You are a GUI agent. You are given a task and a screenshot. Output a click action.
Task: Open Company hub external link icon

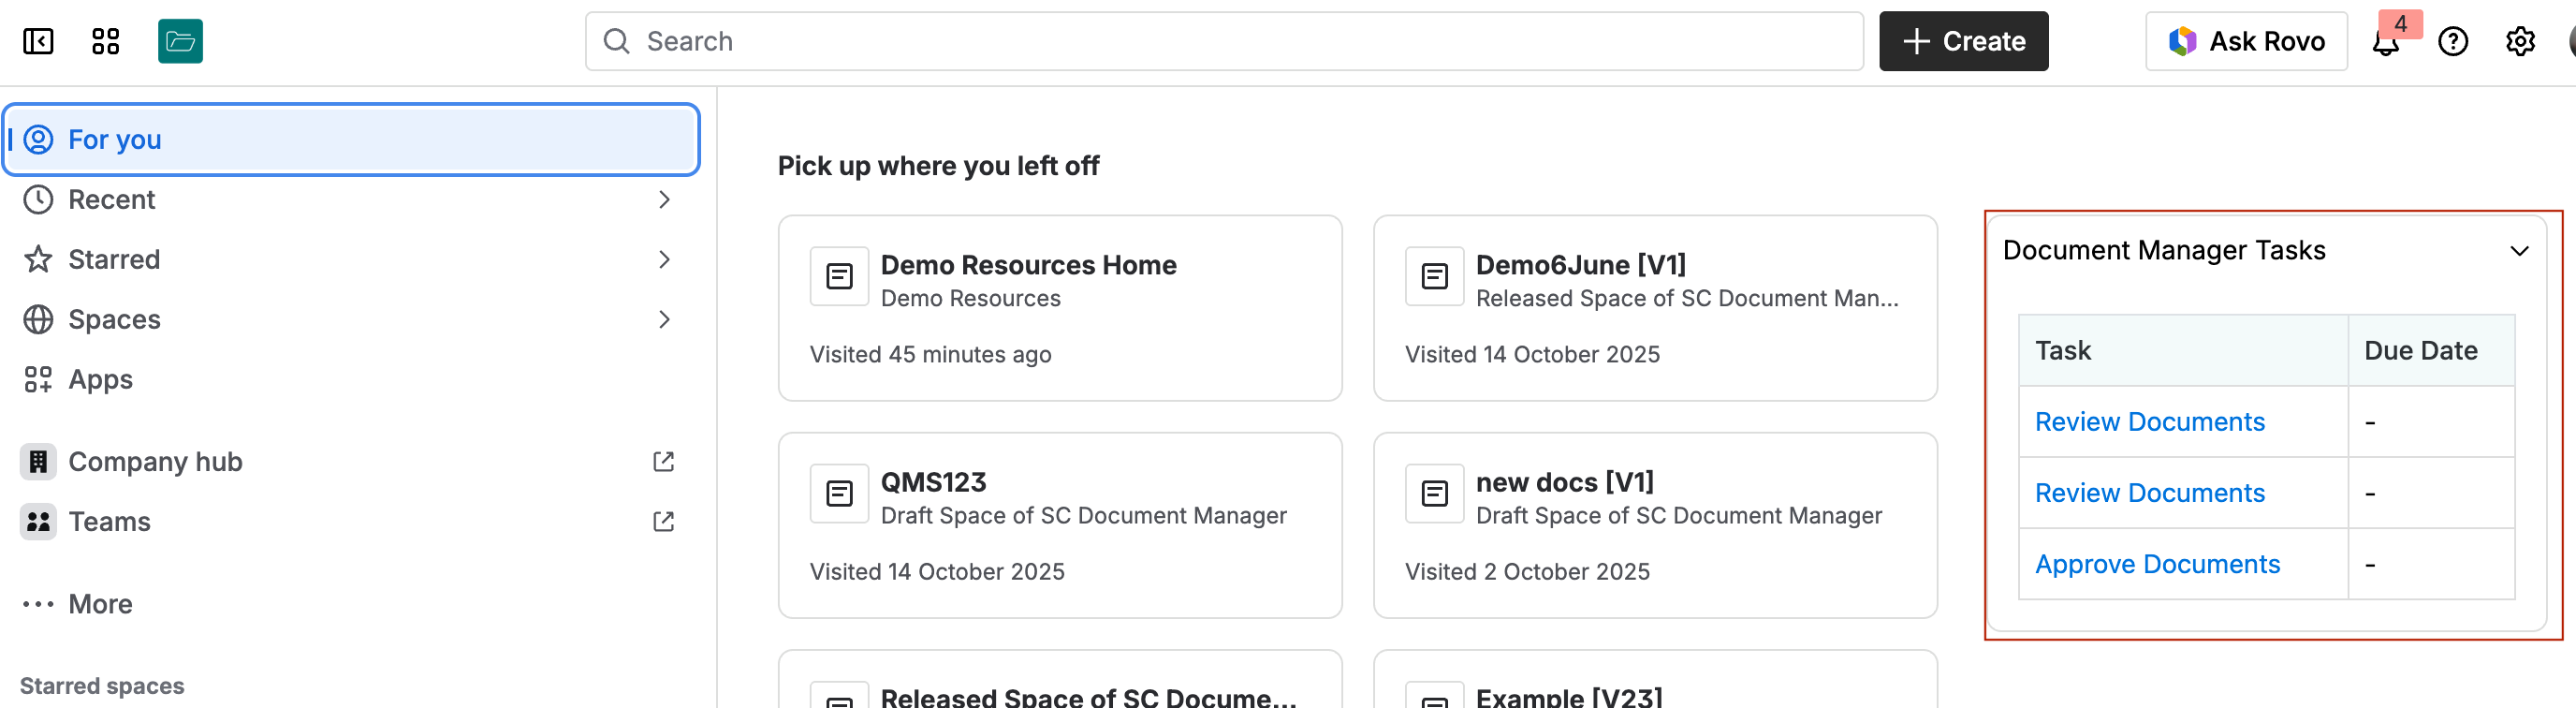664,462
